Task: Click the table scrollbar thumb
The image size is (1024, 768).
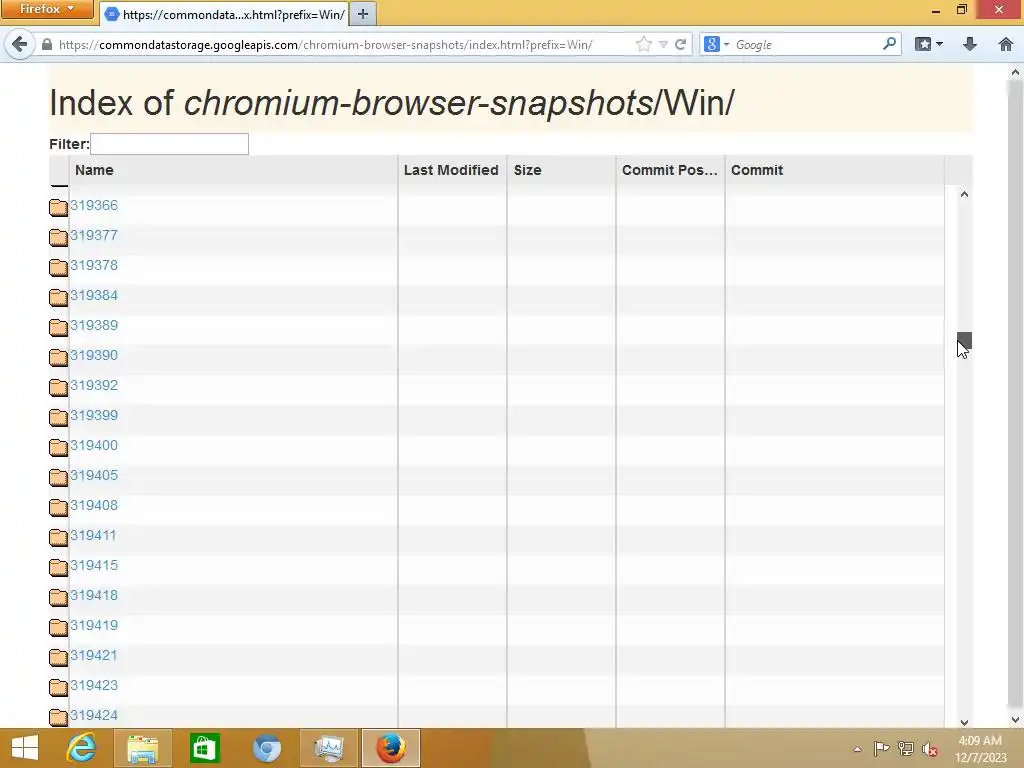Action: 965,340
